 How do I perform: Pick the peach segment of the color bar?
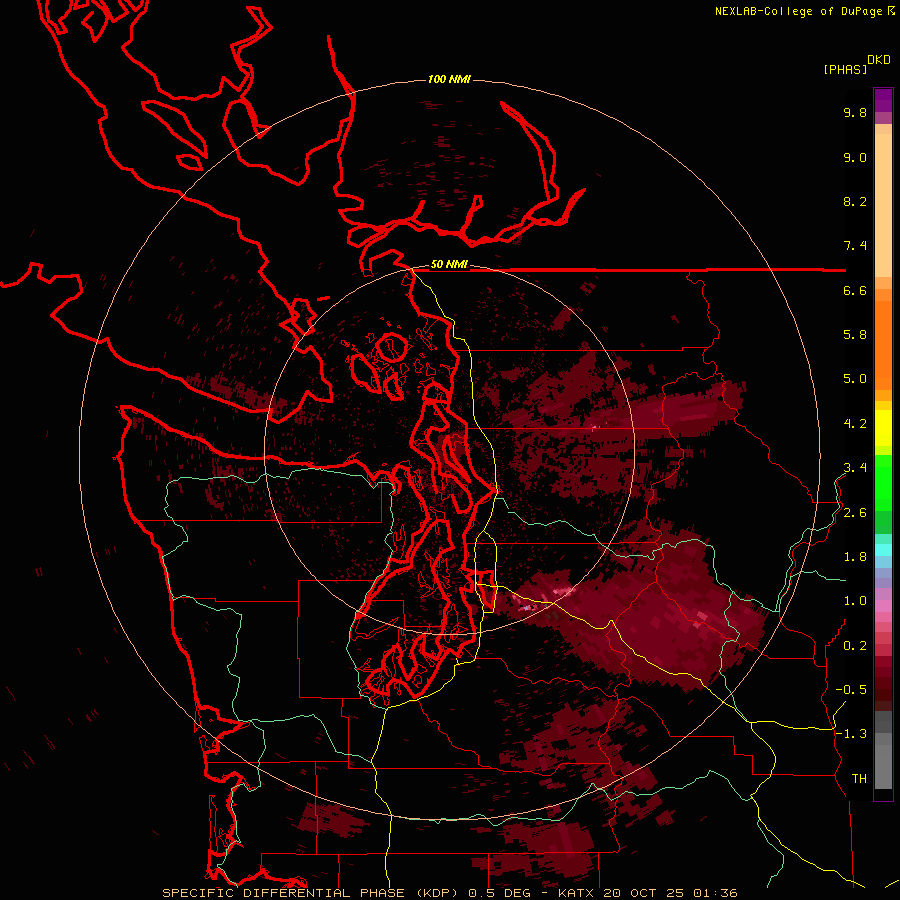click(x=883, y=205)
